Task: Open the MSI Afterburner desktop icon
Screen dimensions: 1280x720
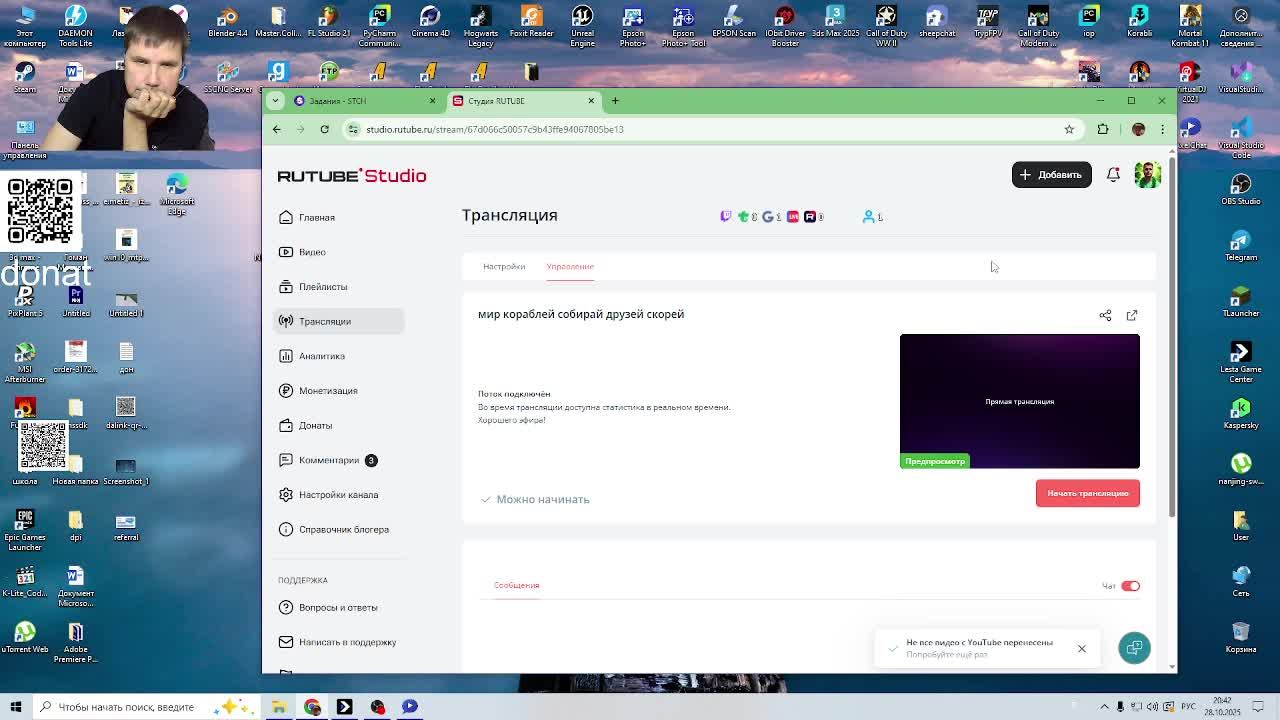Action: pyautogui.click(x=25, y=364)
